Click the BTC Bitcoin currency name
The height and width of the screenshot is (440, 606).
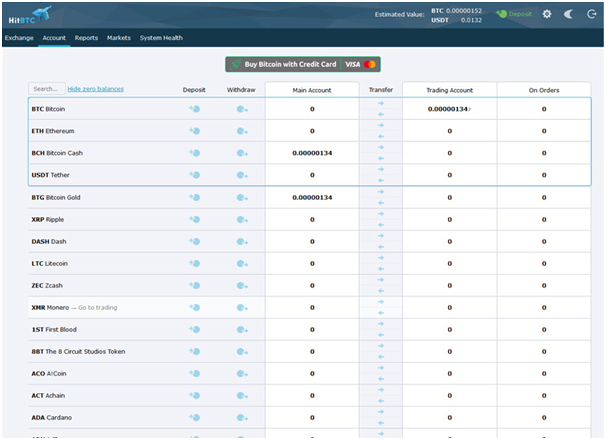[48, 109]
